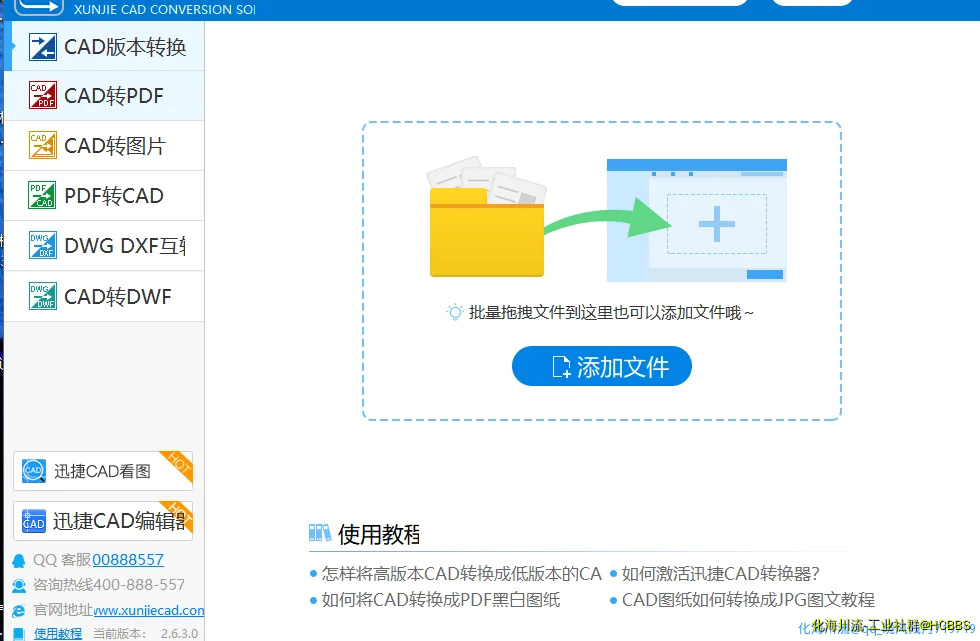The image size is (980, 641).
Task: Click the DWG to DWF icon
Action: [42, 296]
